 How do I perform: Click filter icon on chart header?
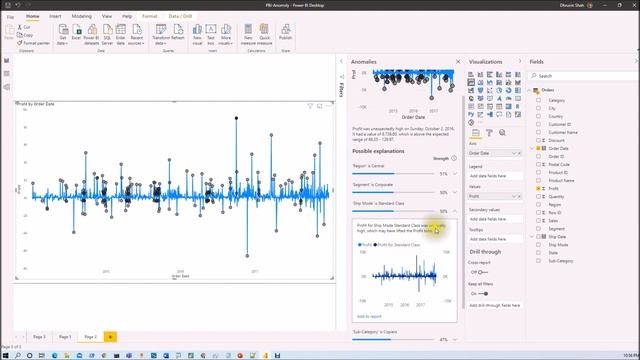click(x=310, y=106)
